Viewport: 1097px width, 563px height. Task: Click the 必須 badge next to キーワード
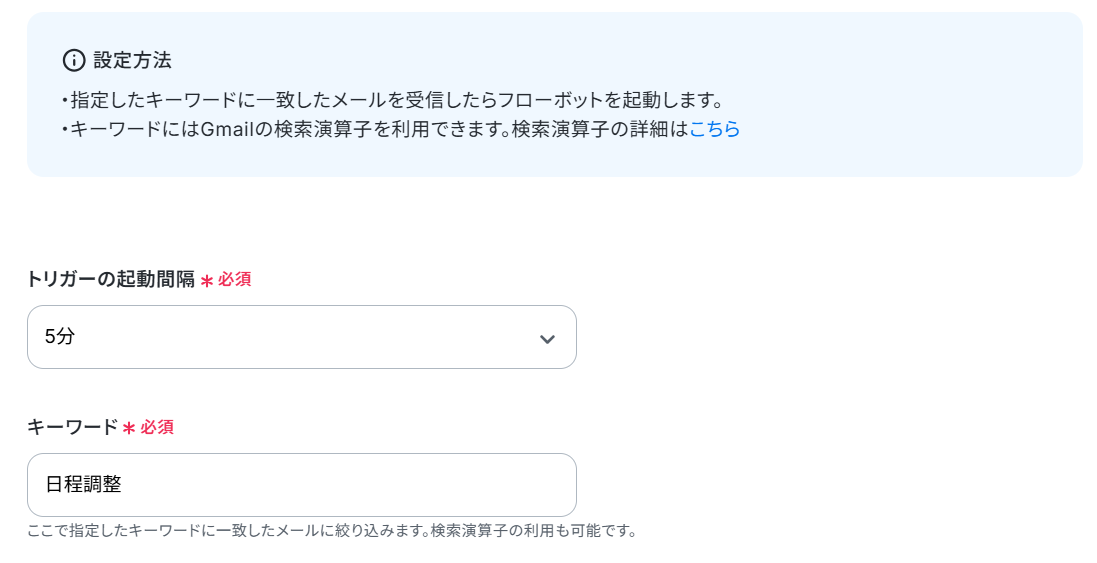point(157,427)
